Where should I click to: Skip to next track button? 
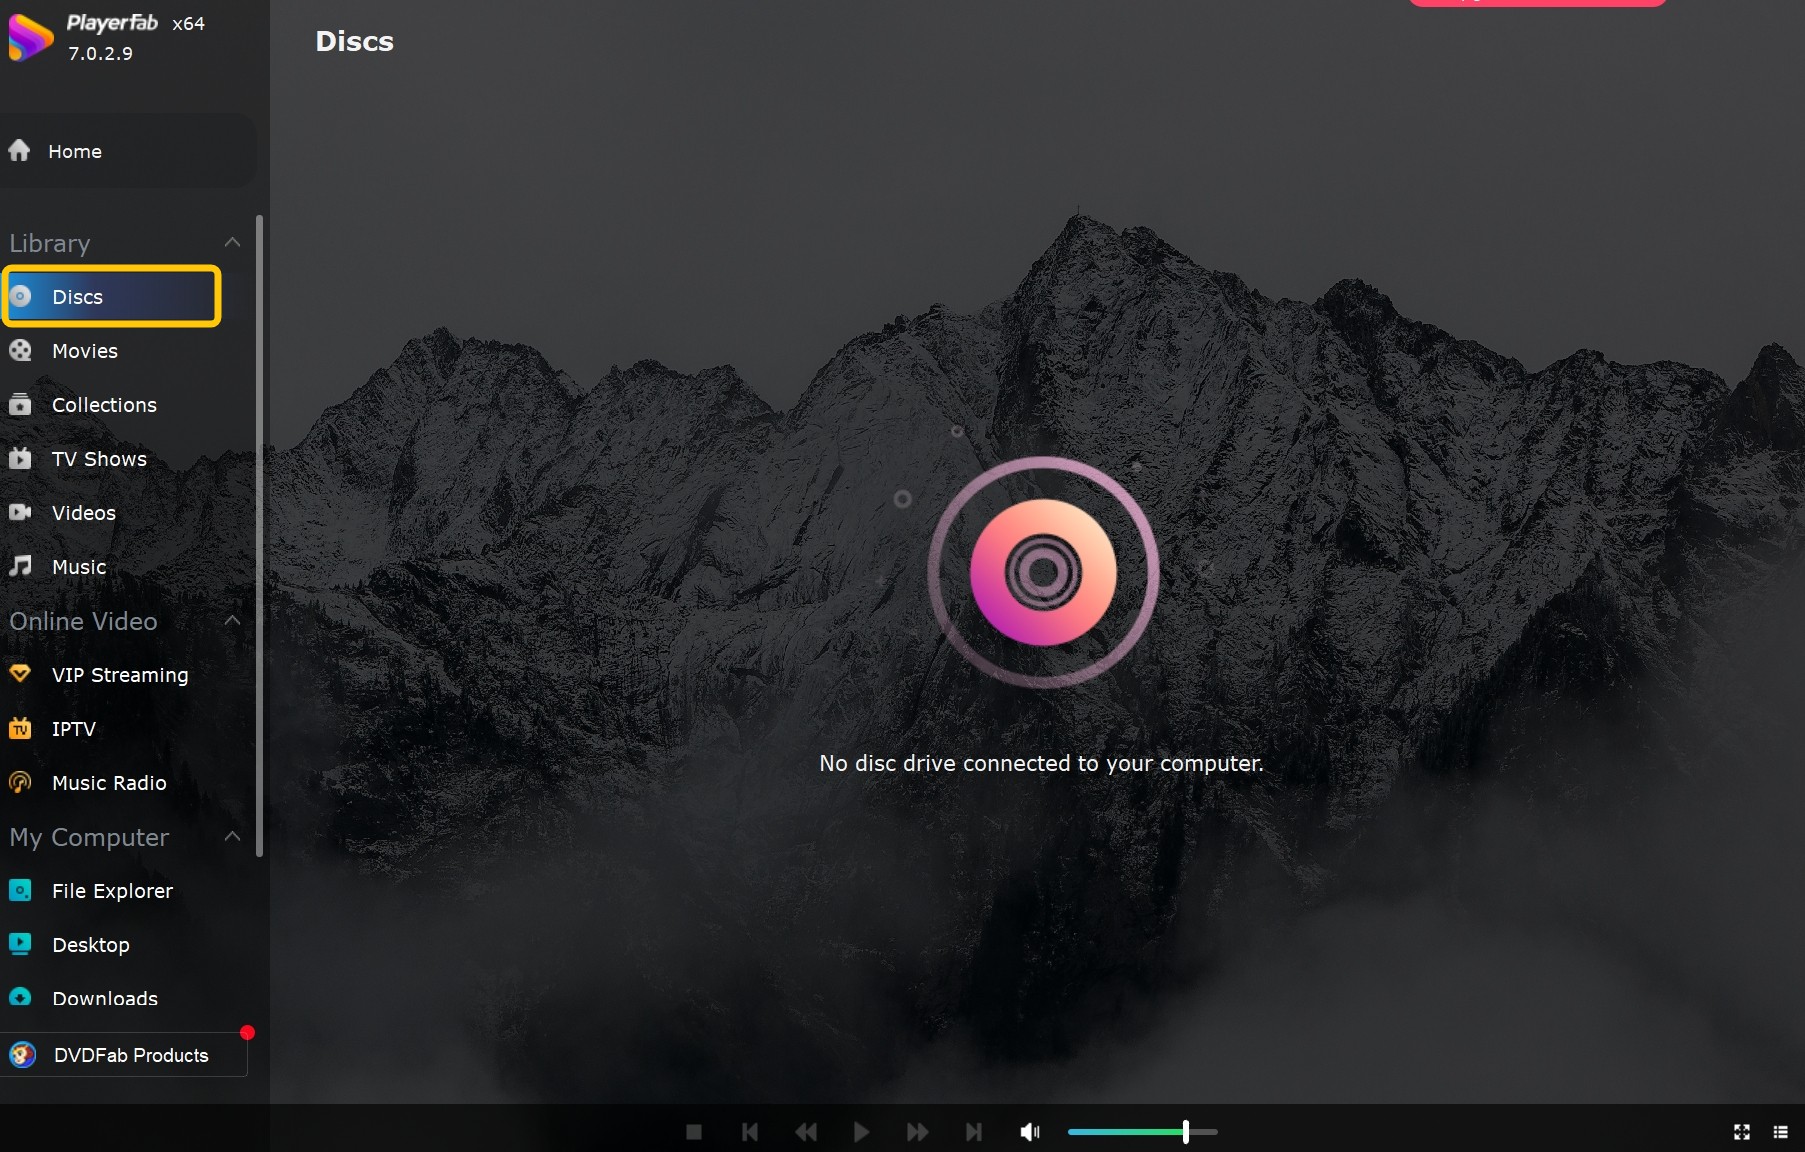coord(973,1132)
